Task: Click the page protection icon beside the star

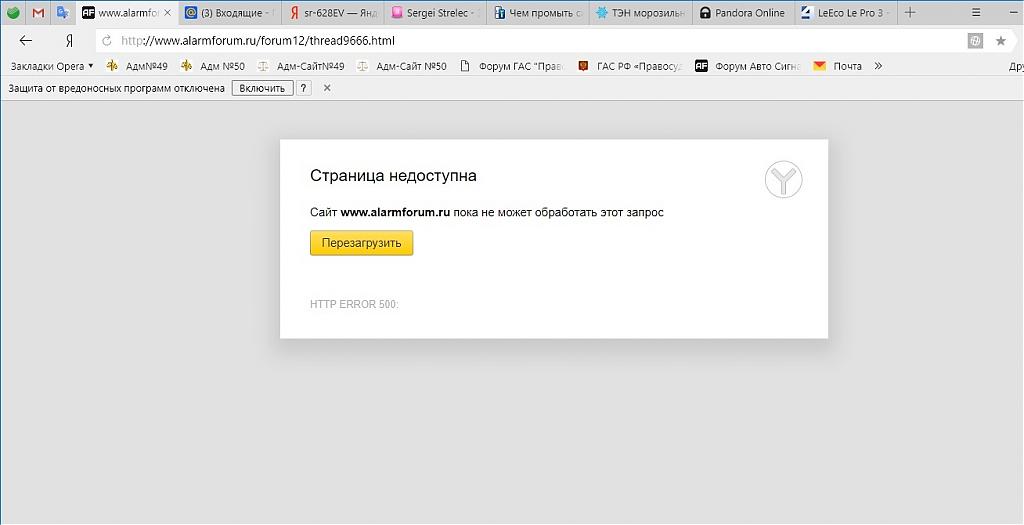Action: (975, 41)
